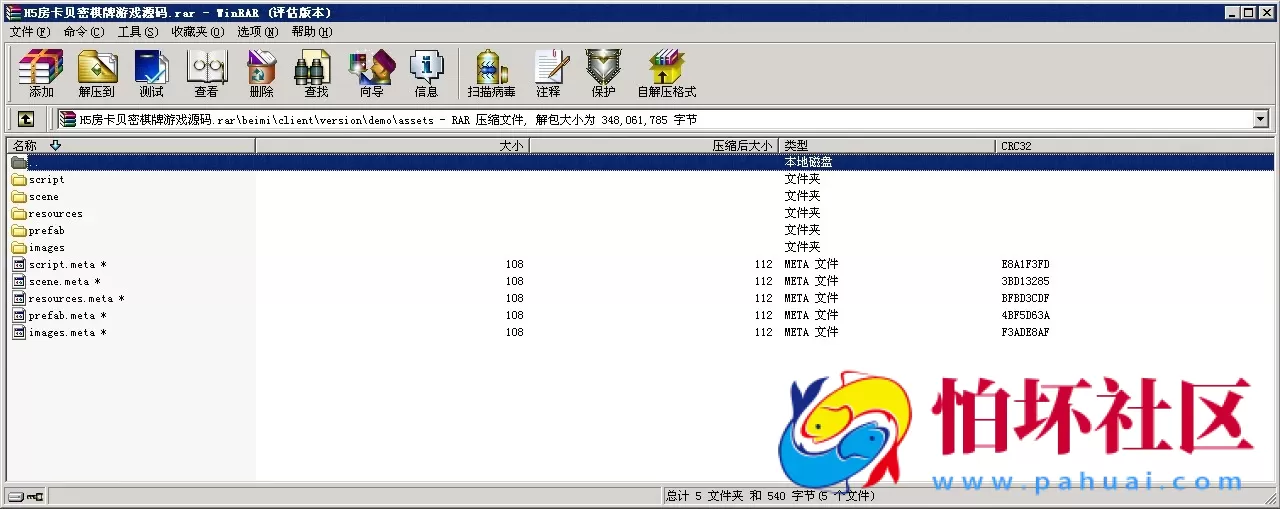Image resolution: width=1280 pixels, height=509 pixels.
Task: Open the File (文件) menu
Action: [29, 32]
